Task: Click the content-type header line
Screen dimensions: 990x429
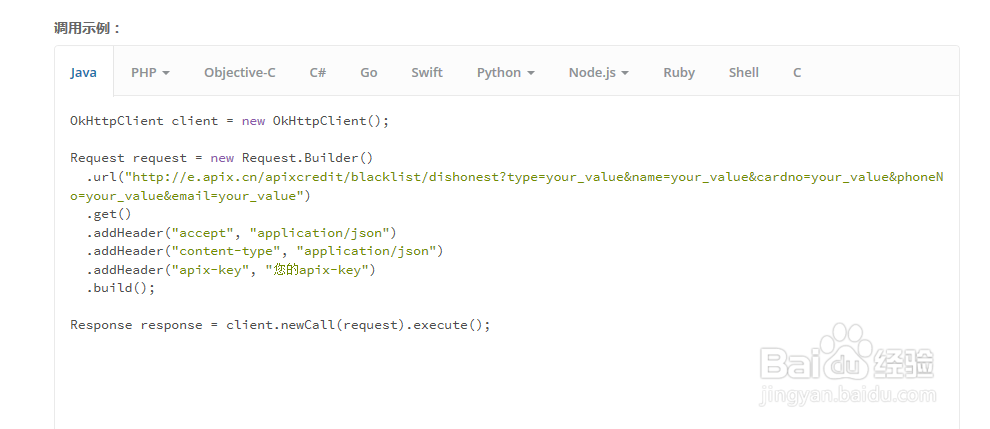Action: click(x=264, y=251)
